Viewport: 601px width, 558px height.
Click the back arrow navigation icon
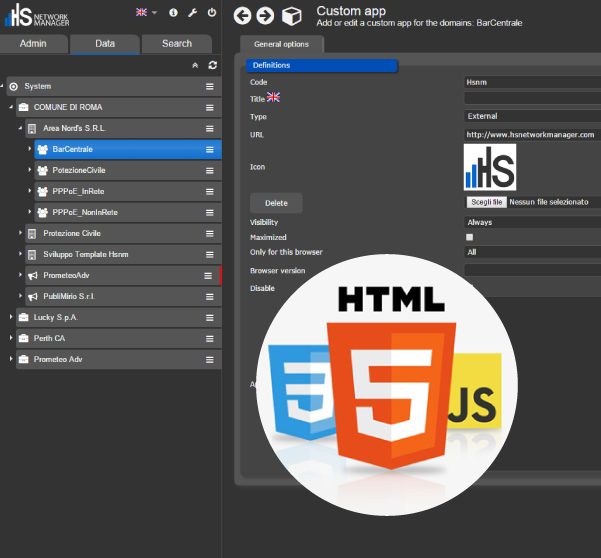(x=241, y=15)
